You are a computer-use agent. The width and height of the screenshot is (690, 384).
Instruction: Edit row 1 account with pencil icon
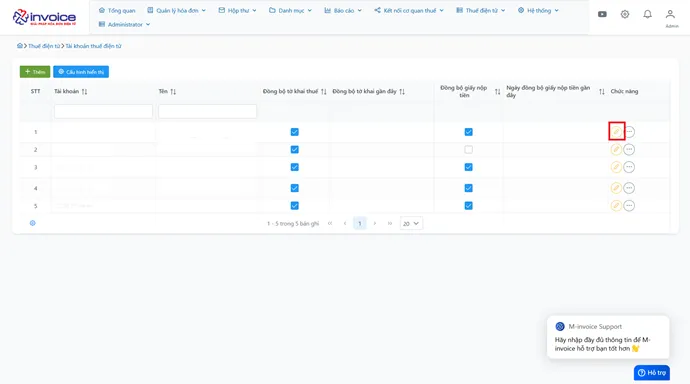[x=617, y=132]
